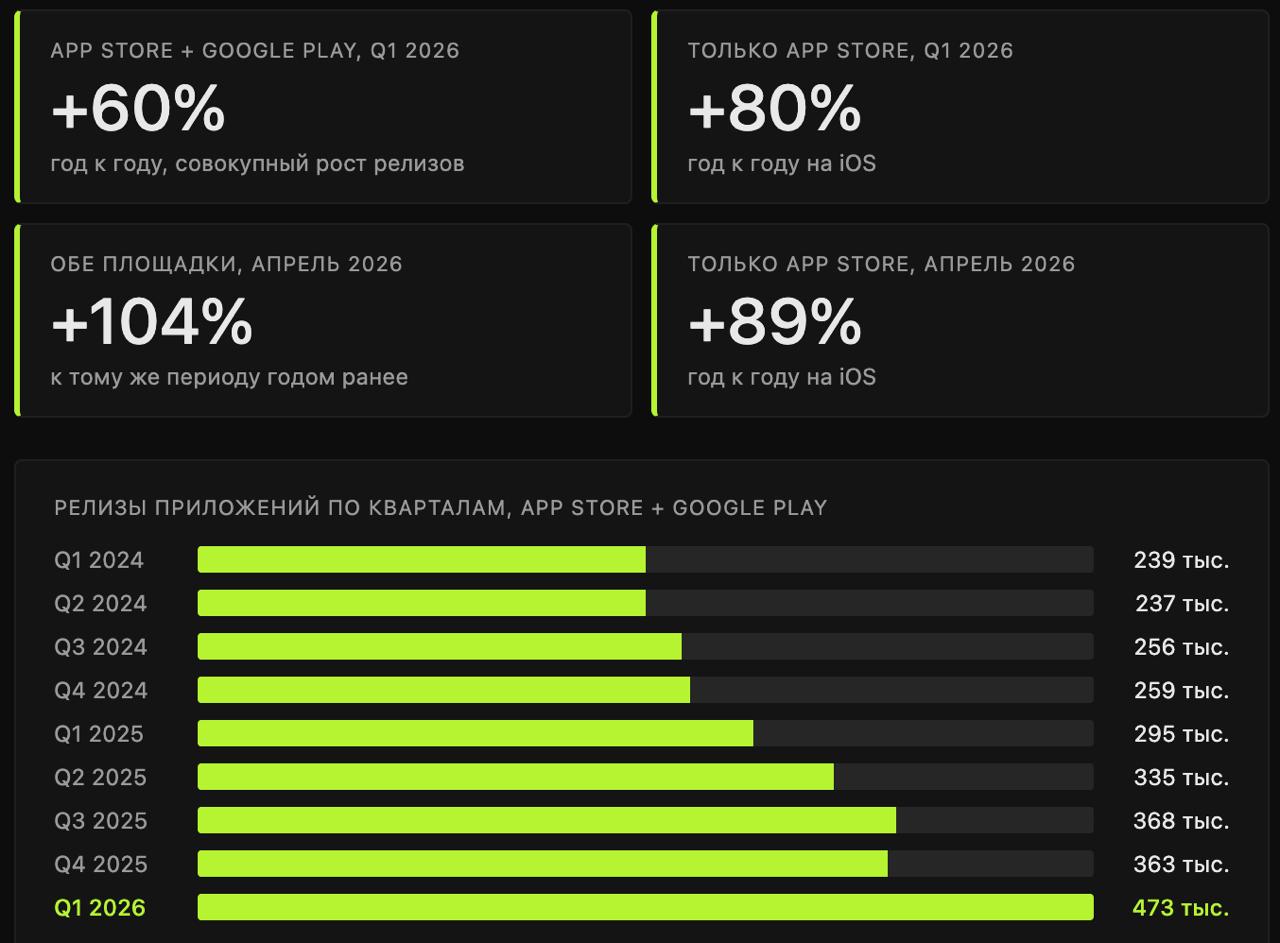Select the Q2 2024 row label
The height and width of the screenshot is (943, 1280).
coord(100,604)
